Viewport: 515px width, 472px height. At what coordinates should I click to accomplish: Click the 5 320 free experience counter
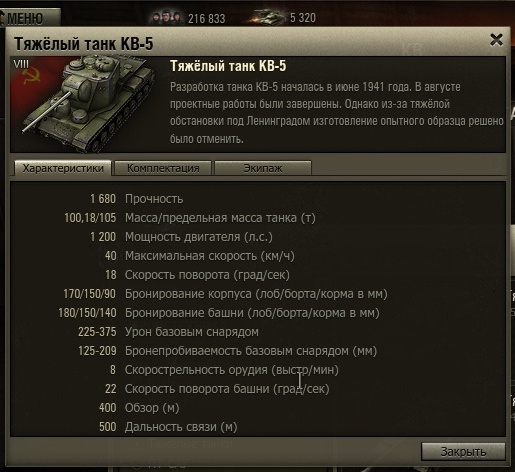[303, 18]
